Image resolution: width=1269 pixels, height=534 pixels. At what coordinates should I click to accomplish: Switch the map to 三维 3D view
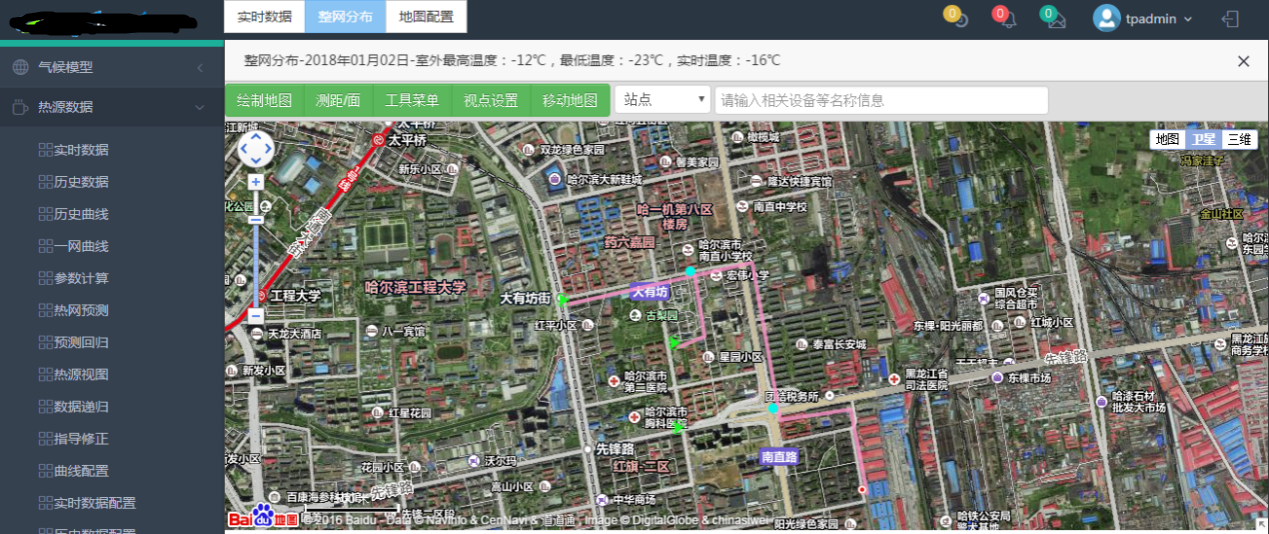coord(1239,139)
